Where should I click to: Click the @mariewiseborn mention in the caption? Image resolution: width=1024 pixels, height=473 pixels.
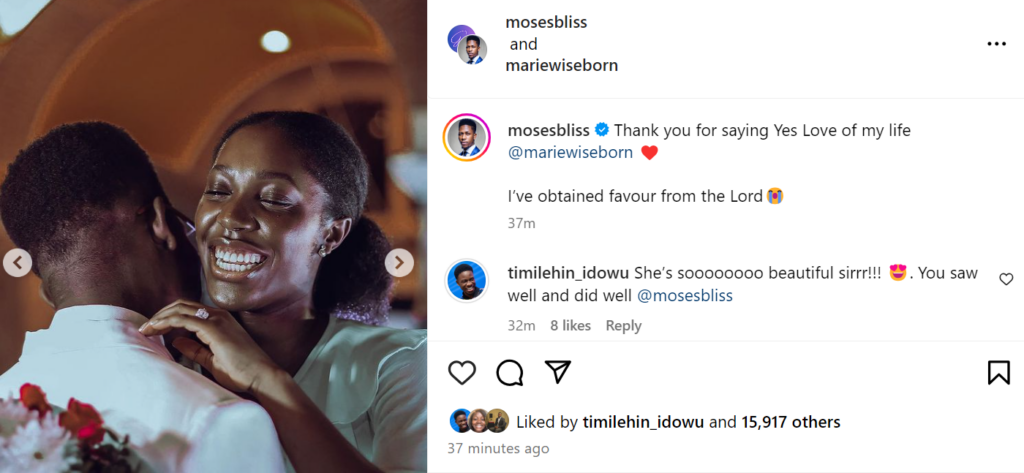pos(571,153)
